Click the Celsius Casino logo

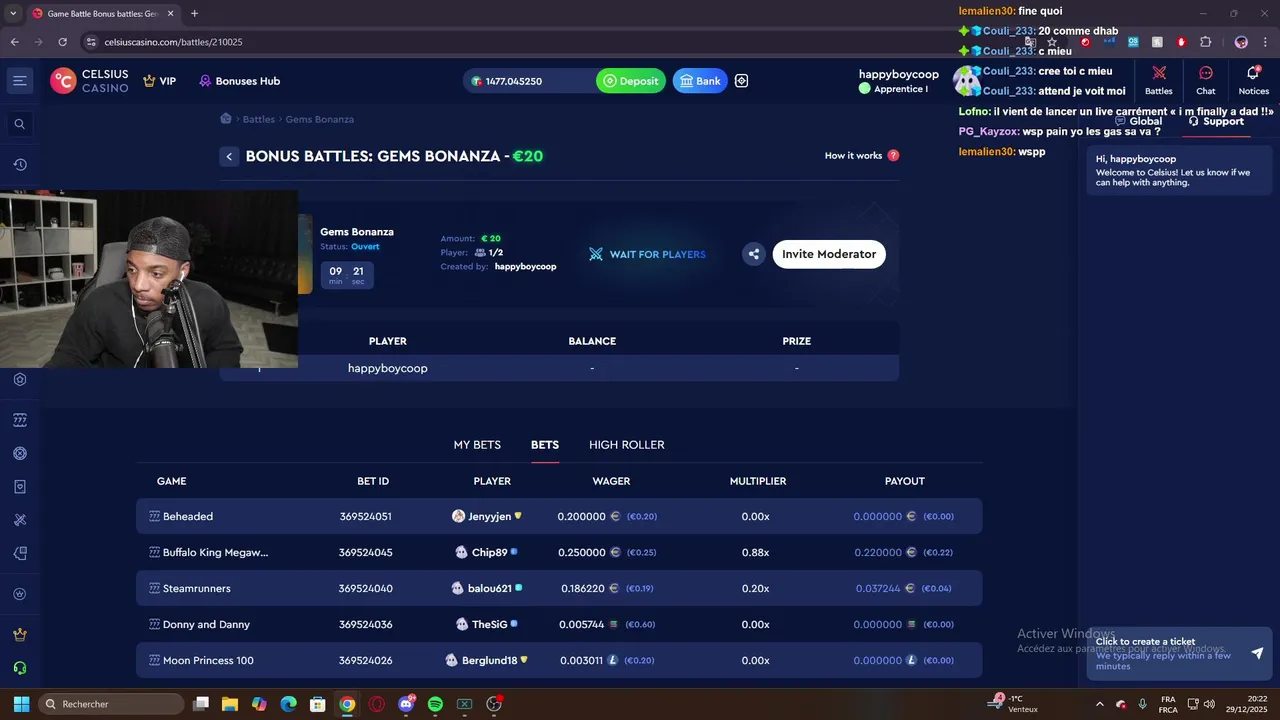click(90, 81)
